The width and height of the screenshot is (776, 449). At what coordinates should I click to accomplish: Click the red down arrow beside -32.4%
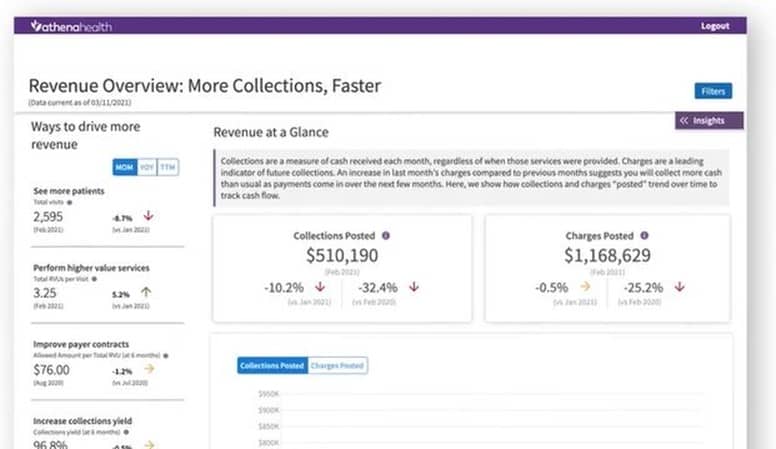tap(414, 286)
